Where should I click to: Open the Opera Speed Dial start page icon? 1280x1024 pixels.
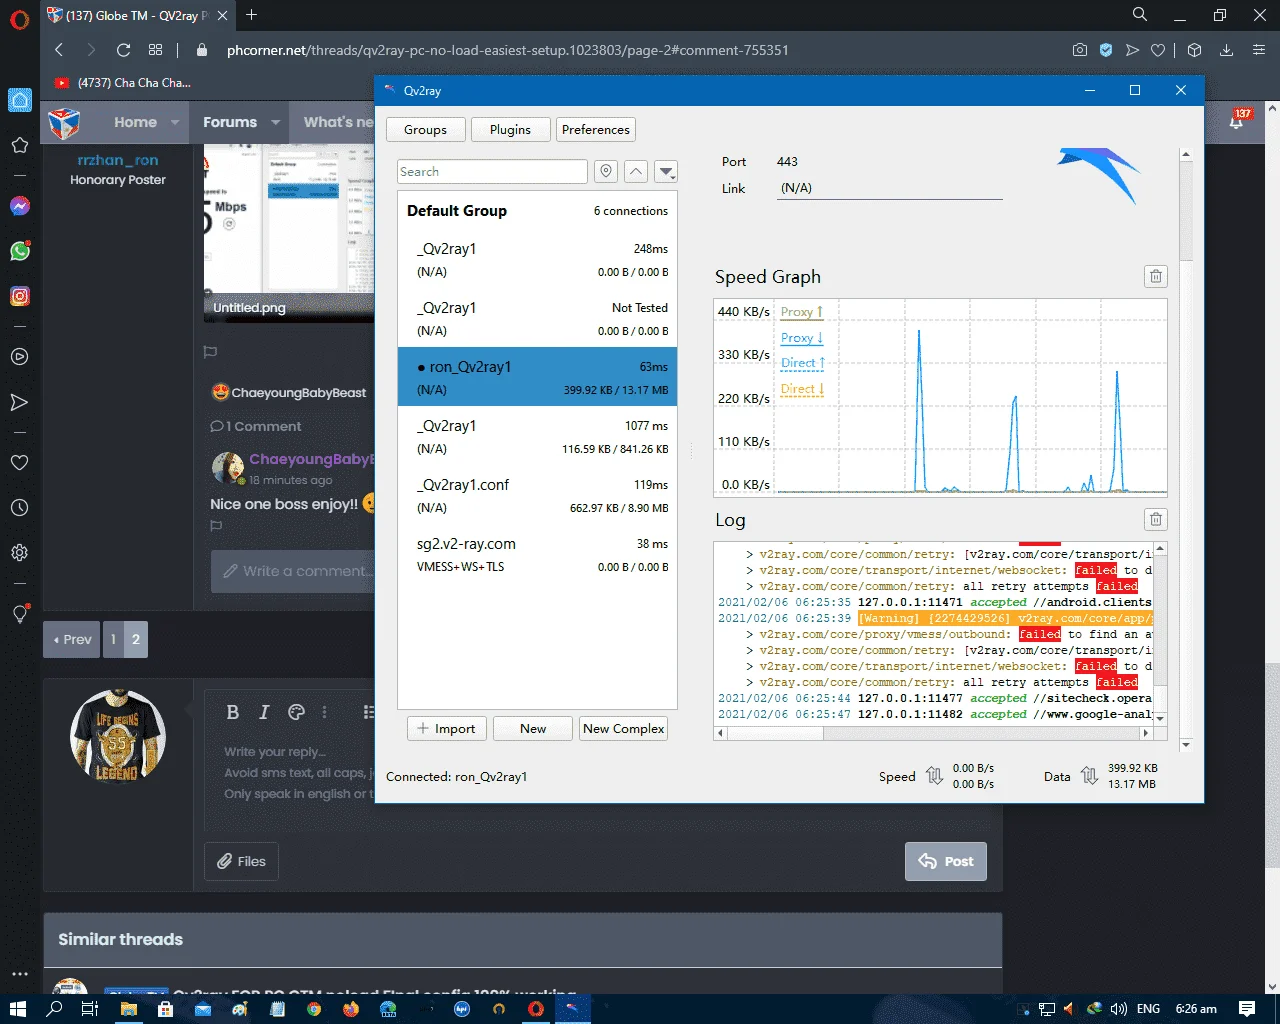click(155, 50)
